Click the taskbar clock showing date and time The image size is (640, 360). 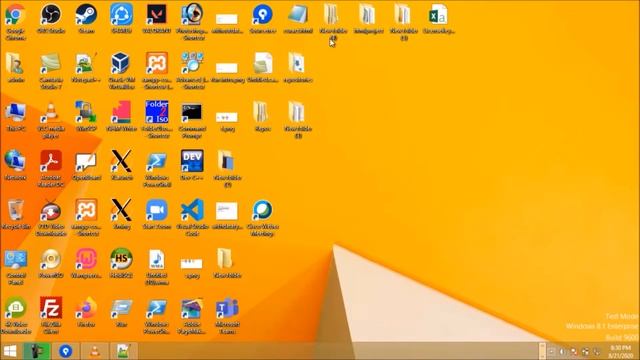(x=620, y=351)
